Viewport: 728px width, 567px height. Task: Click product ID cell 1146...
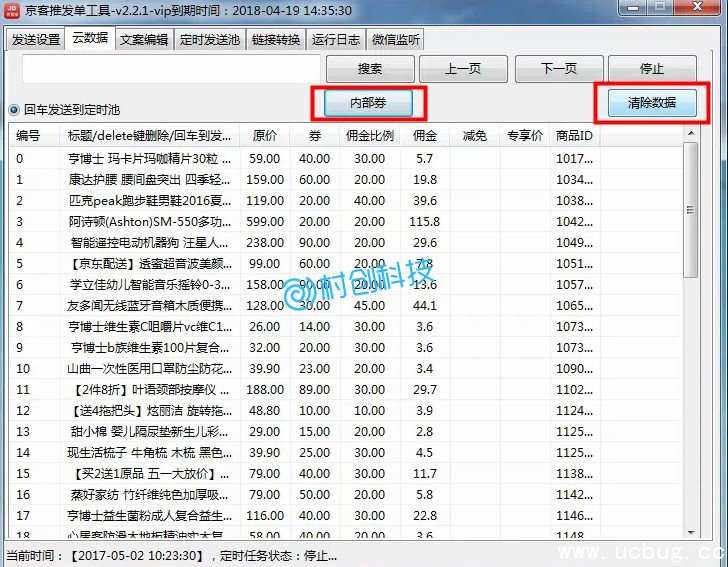point(574,515)
